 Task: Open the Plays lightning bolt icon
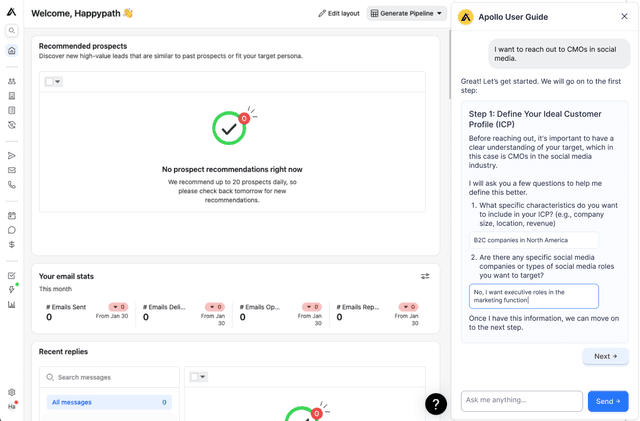[11, 290]
